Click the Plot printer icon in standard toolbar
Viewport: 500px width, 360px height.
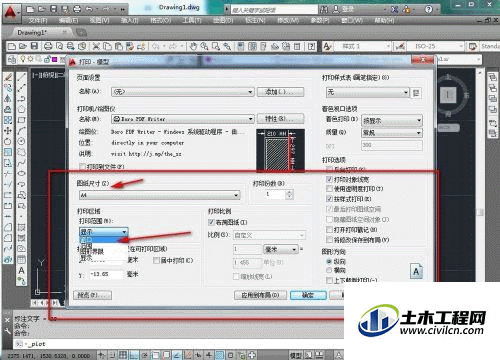pos(48,46)
